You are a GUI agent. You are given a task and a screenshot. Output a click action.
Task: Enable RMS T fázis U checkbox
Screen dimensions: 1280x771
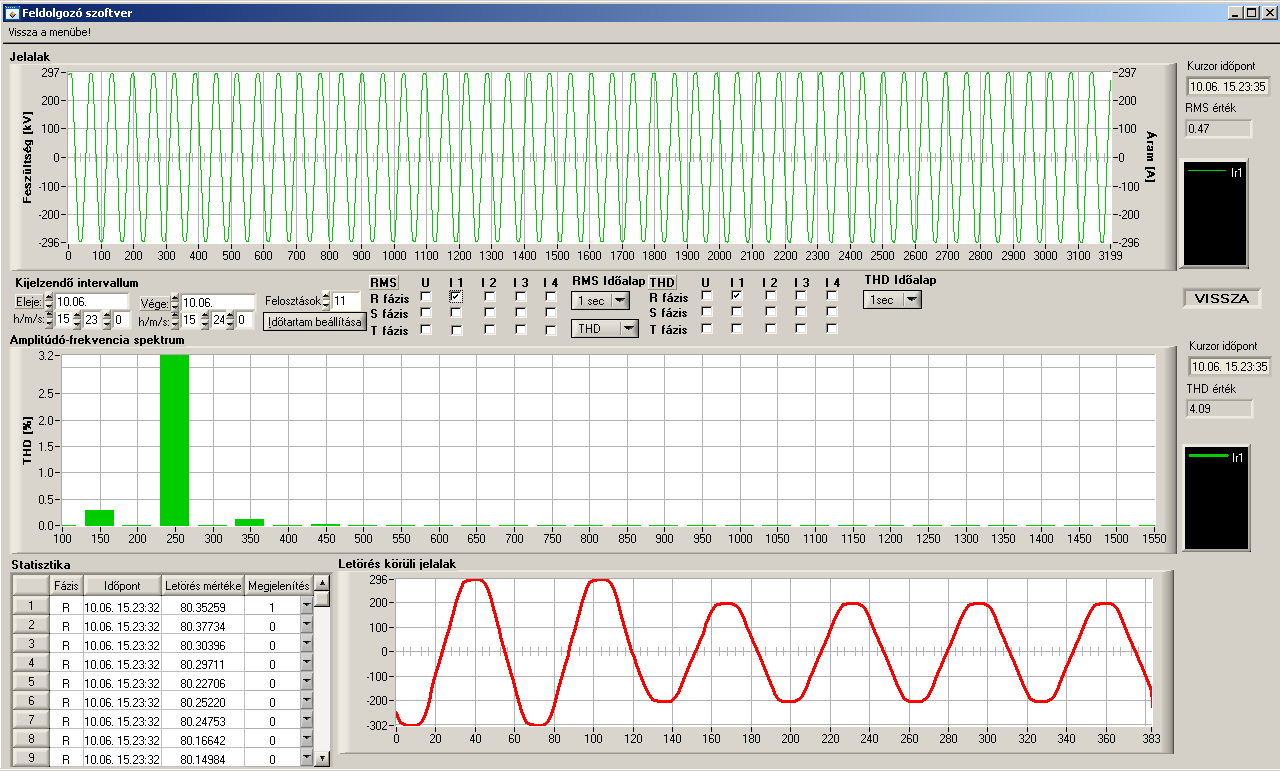[426, 329]
